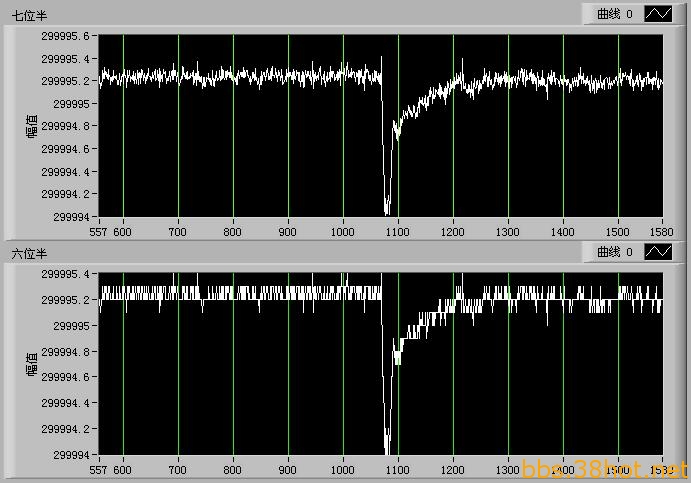Click the plot legend icon of the 七位半 chart
Screen dimensions: 691x483
click(658, 14)
